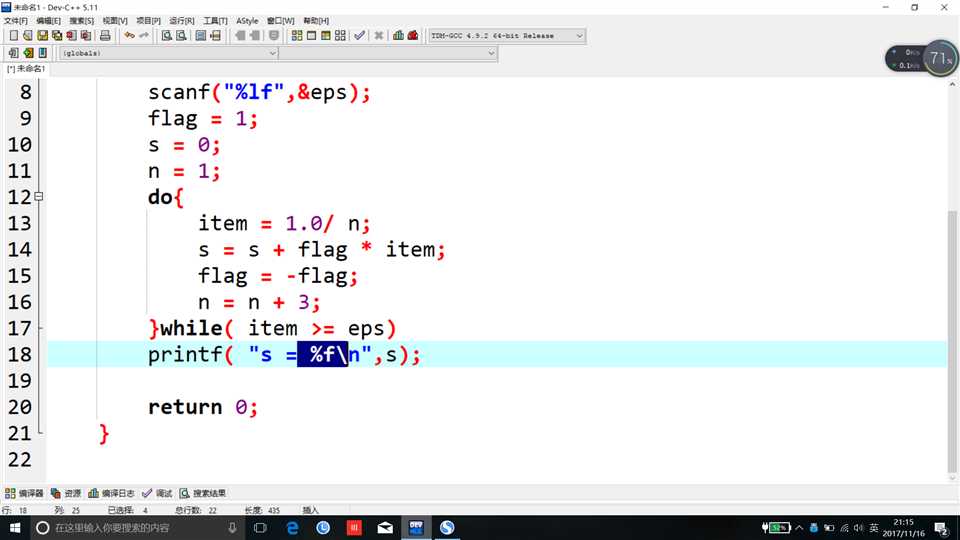Open the empty function list dropdown
This screenshot has height=540, width=960.
click(388, 53)
